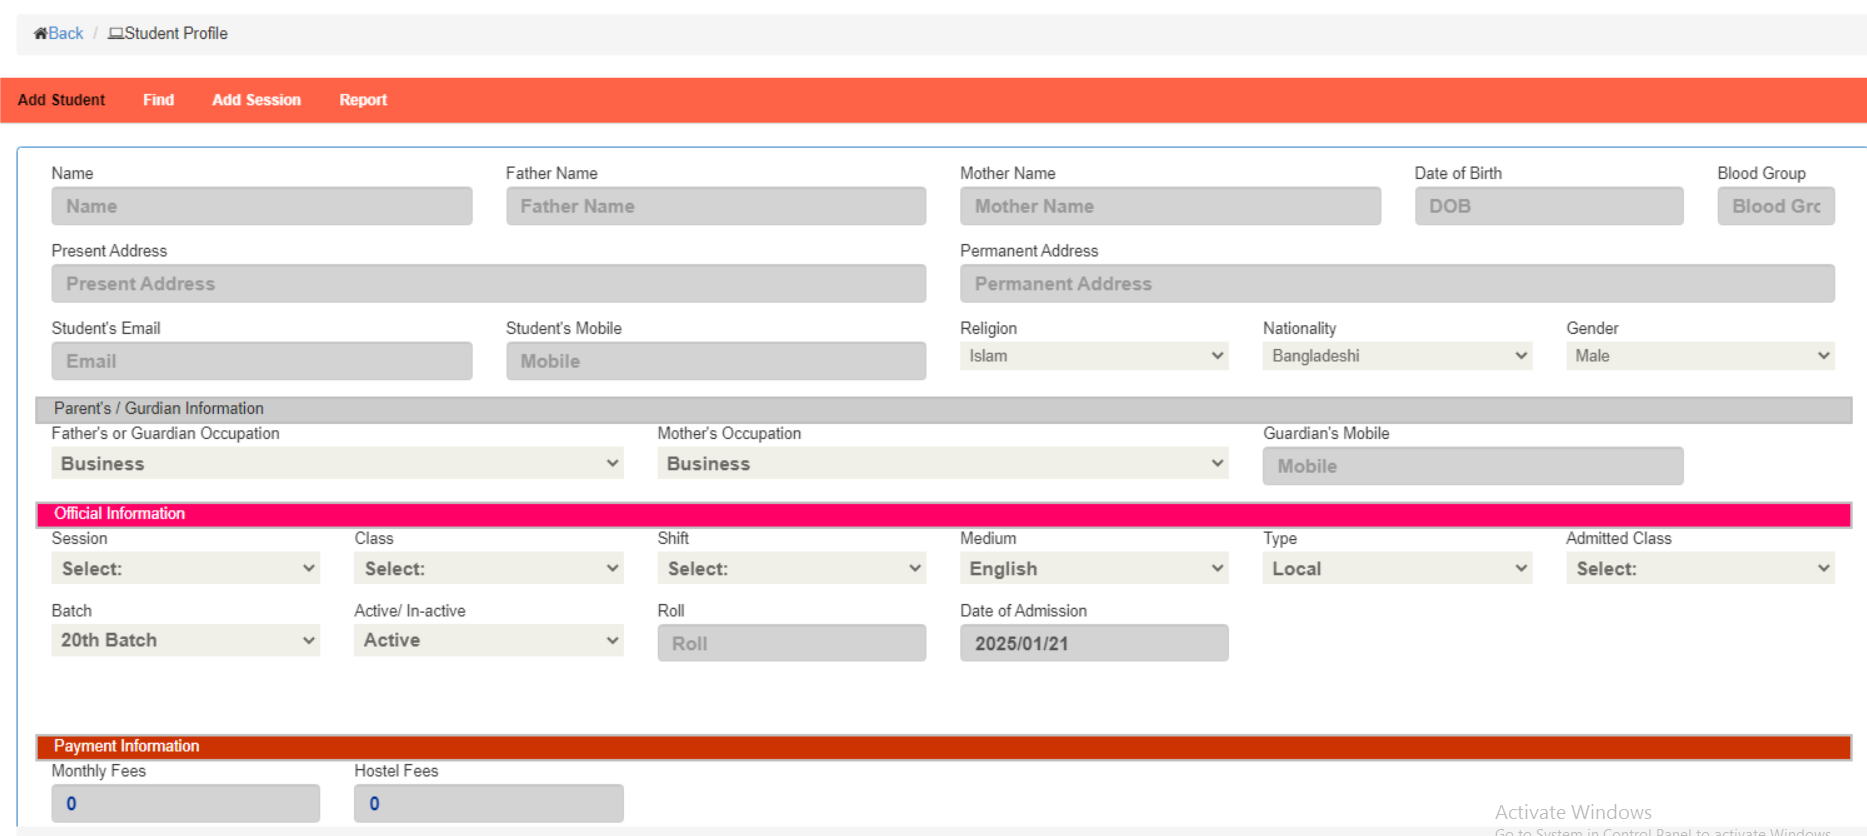Focus the Date of Birth field

coord(1548,206)
